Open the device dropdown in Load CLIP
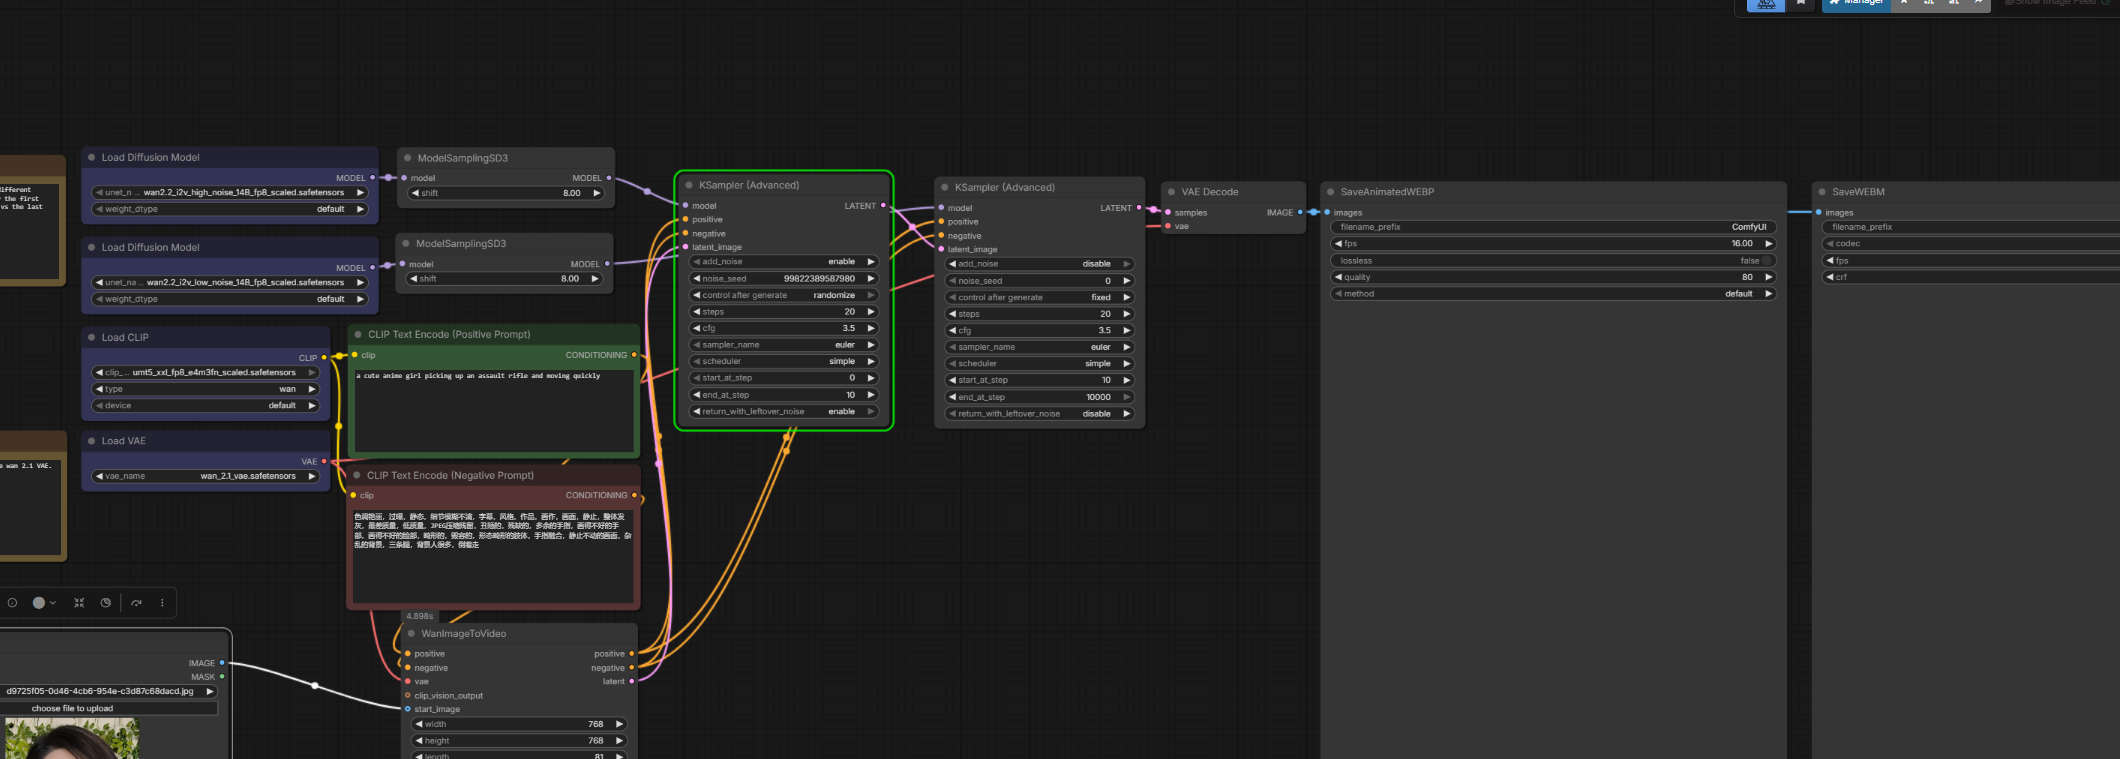Image resolution: width=2120 pixels, height=759 pixels. [x=205, y=406]
